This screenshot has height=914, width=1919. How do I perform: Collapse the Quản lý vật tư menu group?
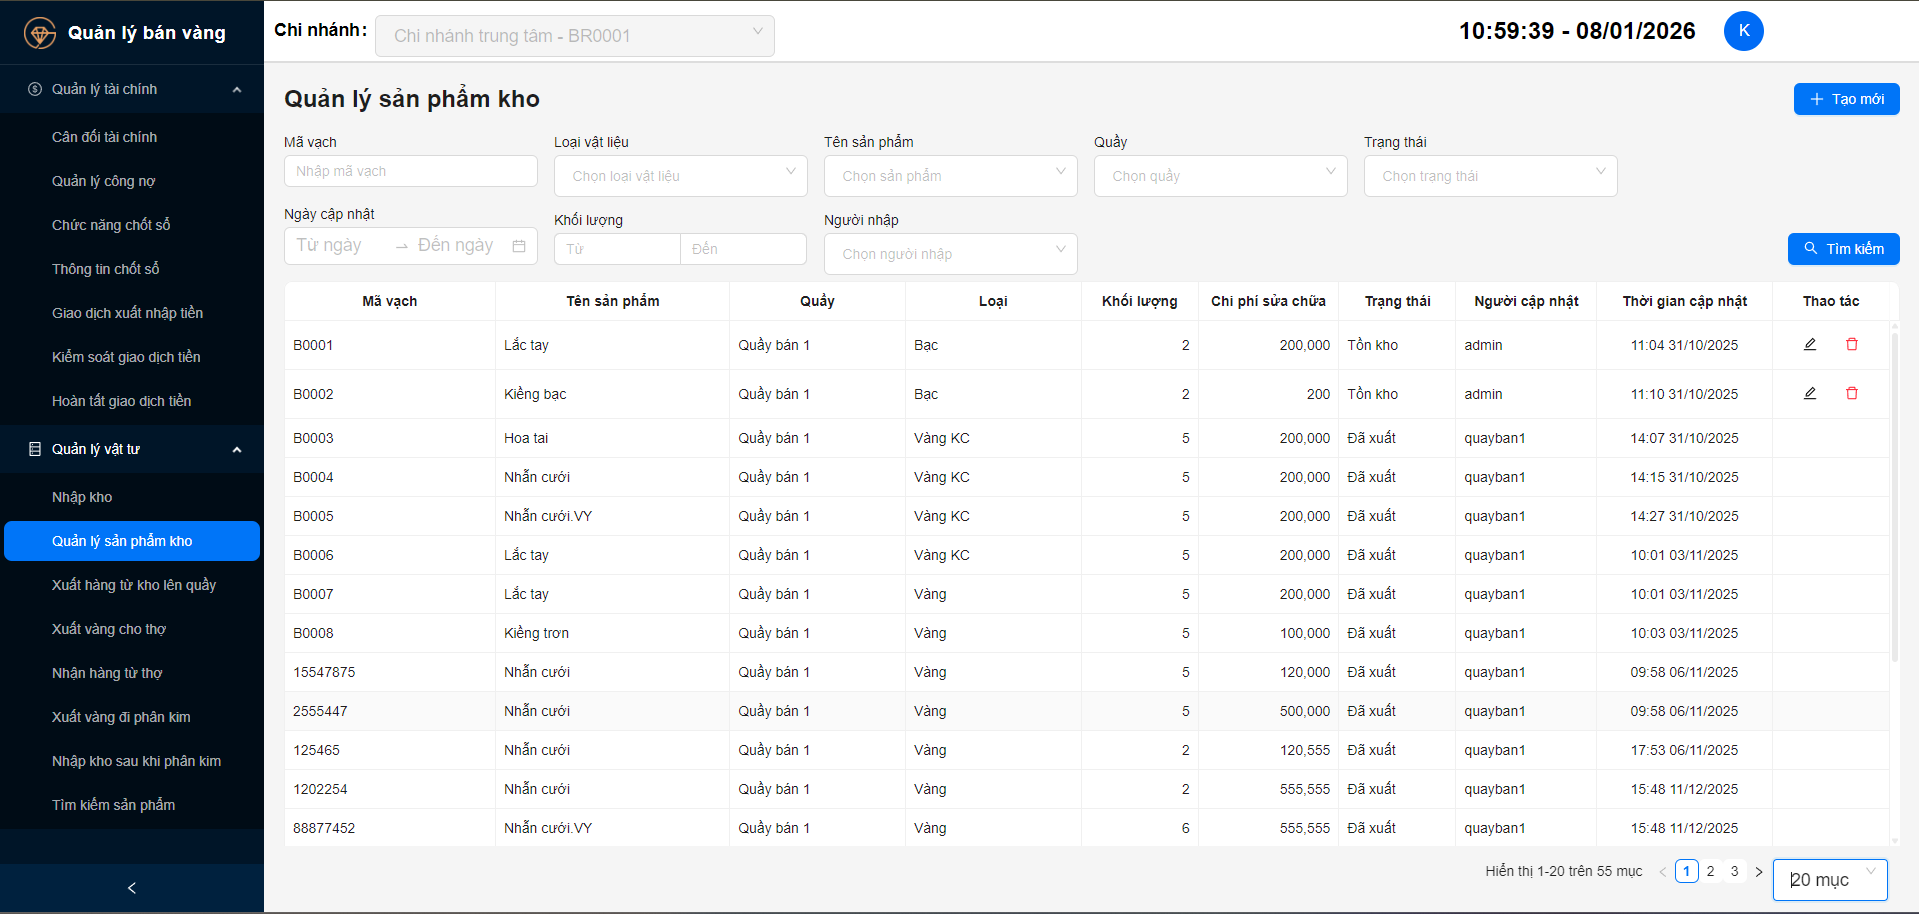tap(236, 450)
